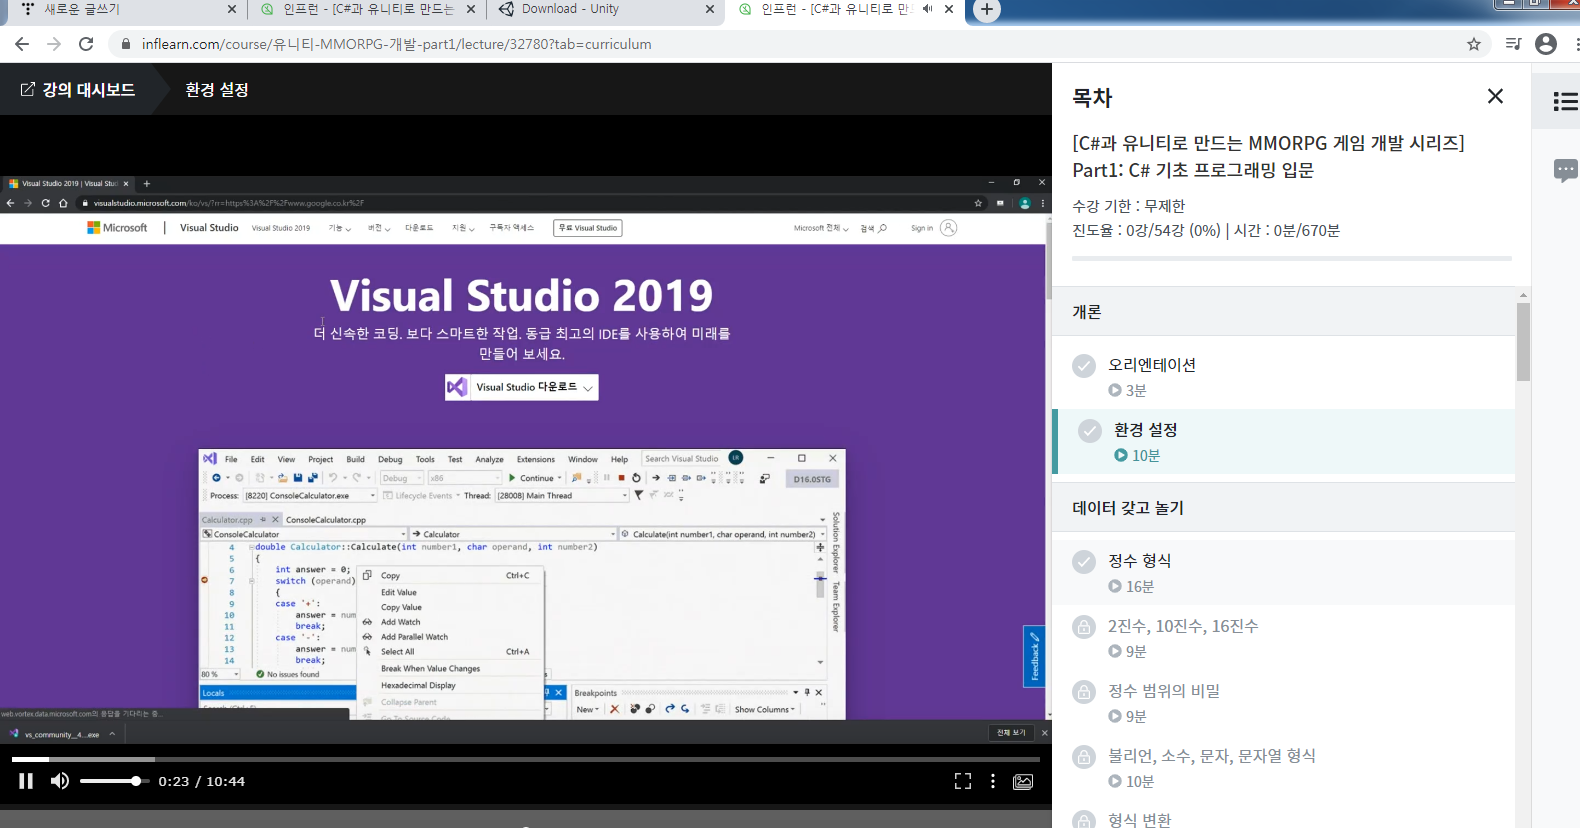Click the inflearn address bar URL
The width and height of the screenshot is (1580, 828).
[396, 44]
